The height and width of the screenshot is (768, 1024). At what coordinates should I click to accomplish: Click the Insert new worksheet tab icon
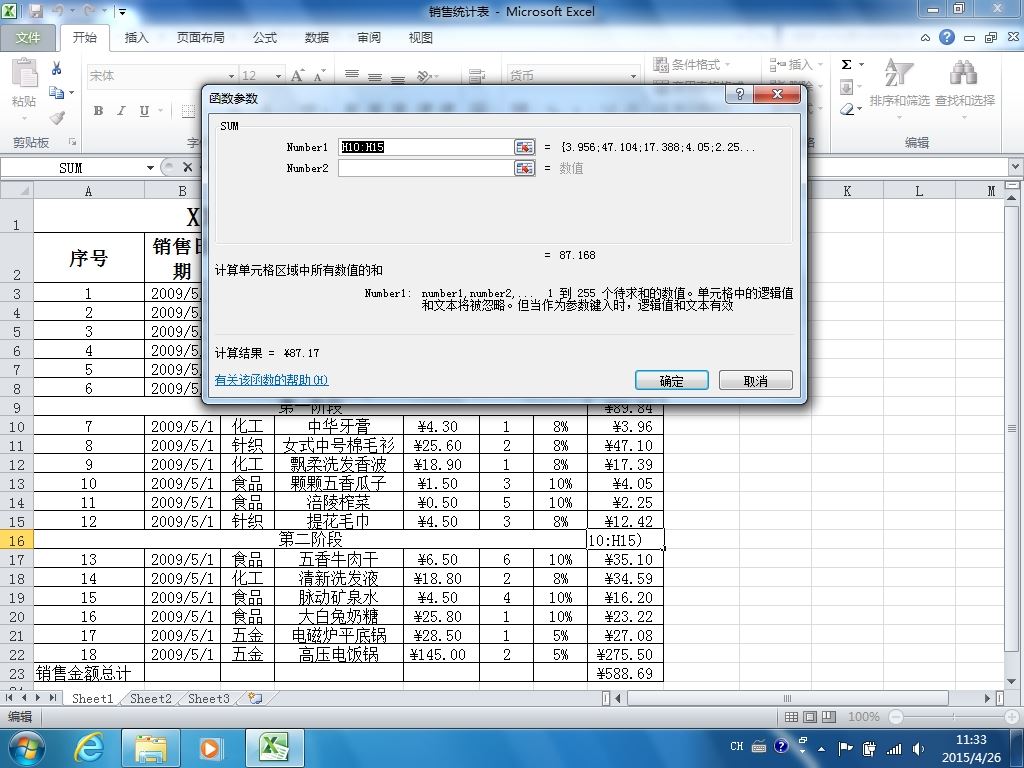[x=255, y=698]
